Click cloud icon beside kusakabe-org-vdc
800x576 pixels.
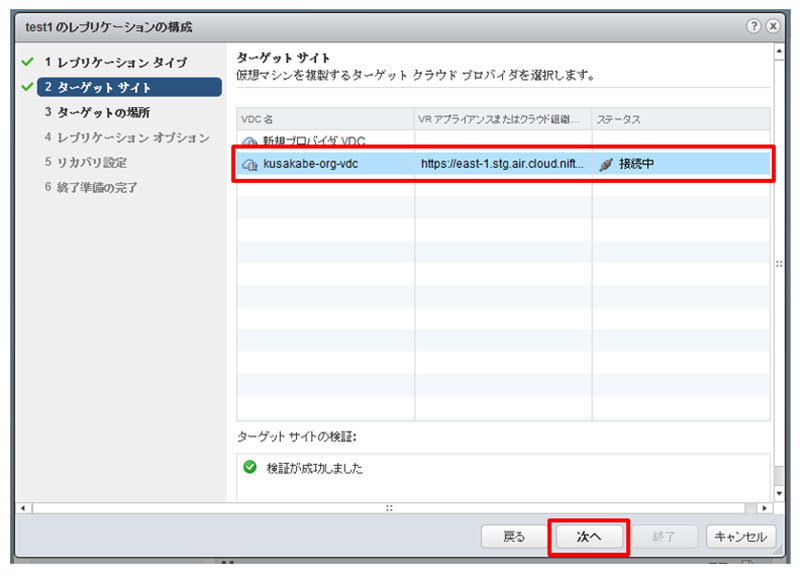pos(249,164)
